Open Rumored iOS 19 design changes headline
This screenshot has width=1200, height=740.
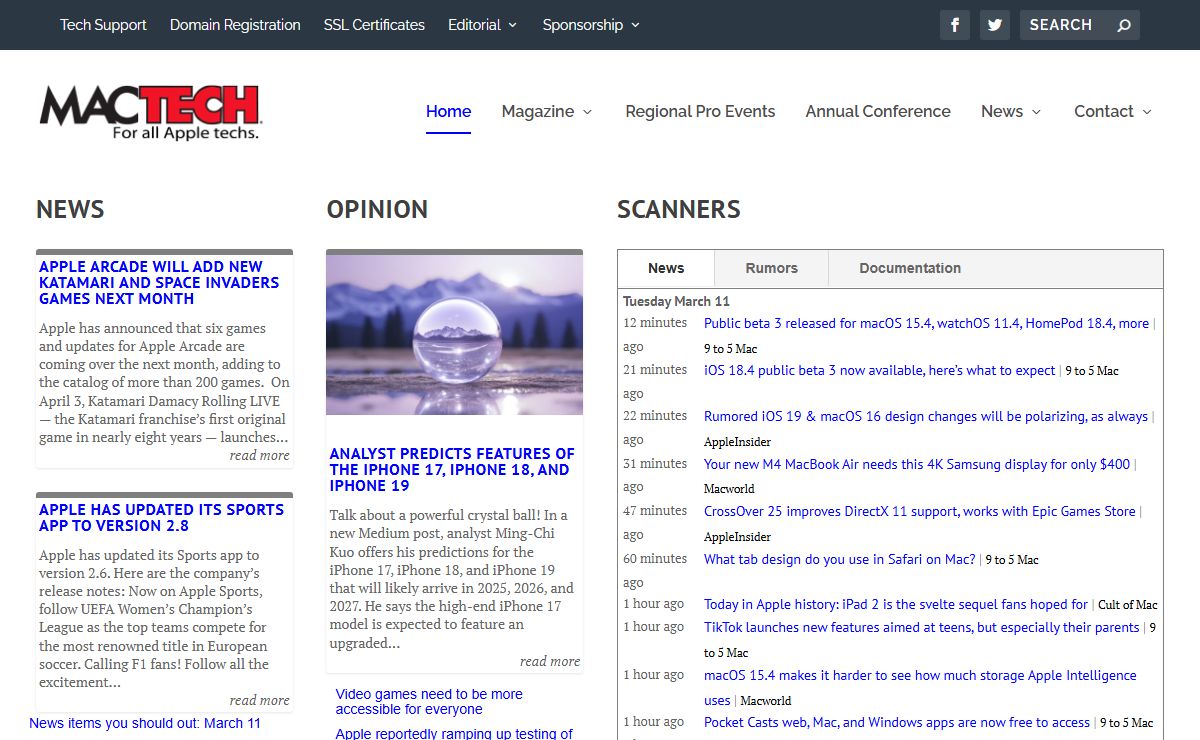pyautogui.click(x=926, y=416)
